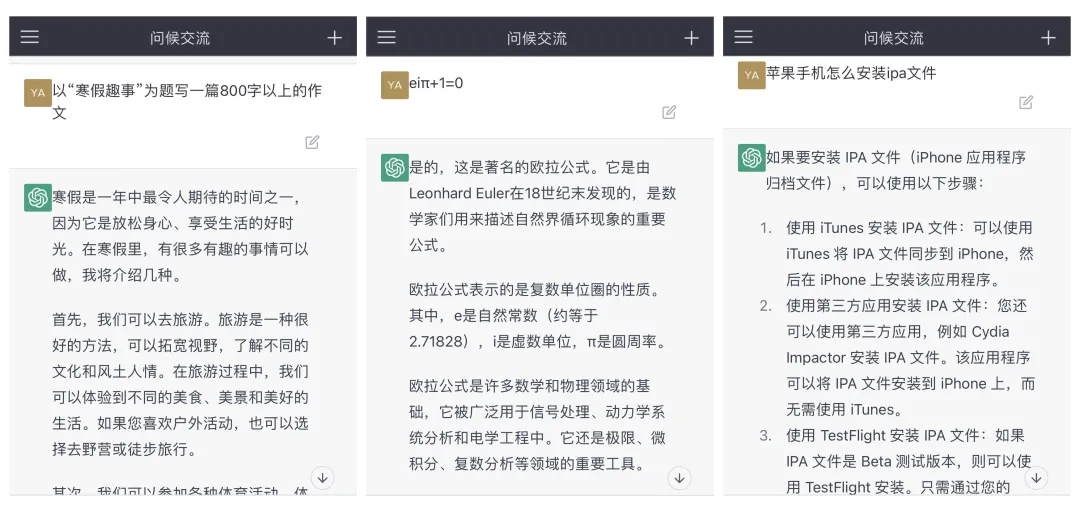Edit the eiπ+1=0 user message

pyautogui.click(x=669, y=112)
